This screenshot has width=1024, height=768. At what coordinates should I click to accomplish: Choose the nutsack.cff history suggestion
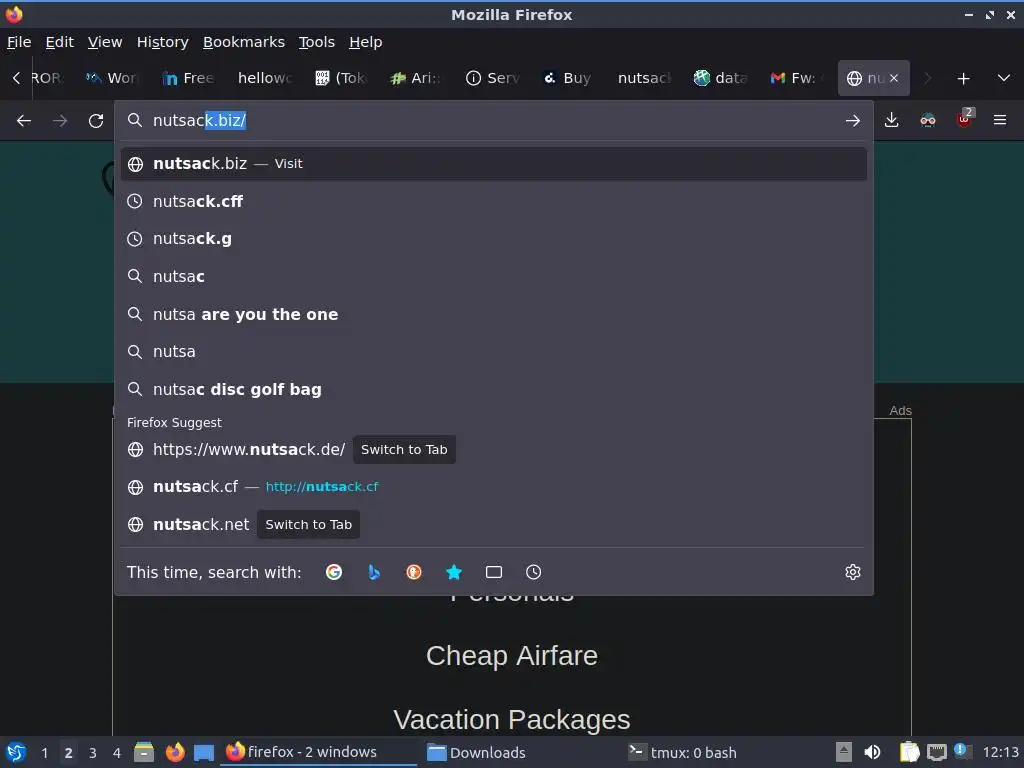(x=494, y=201)
